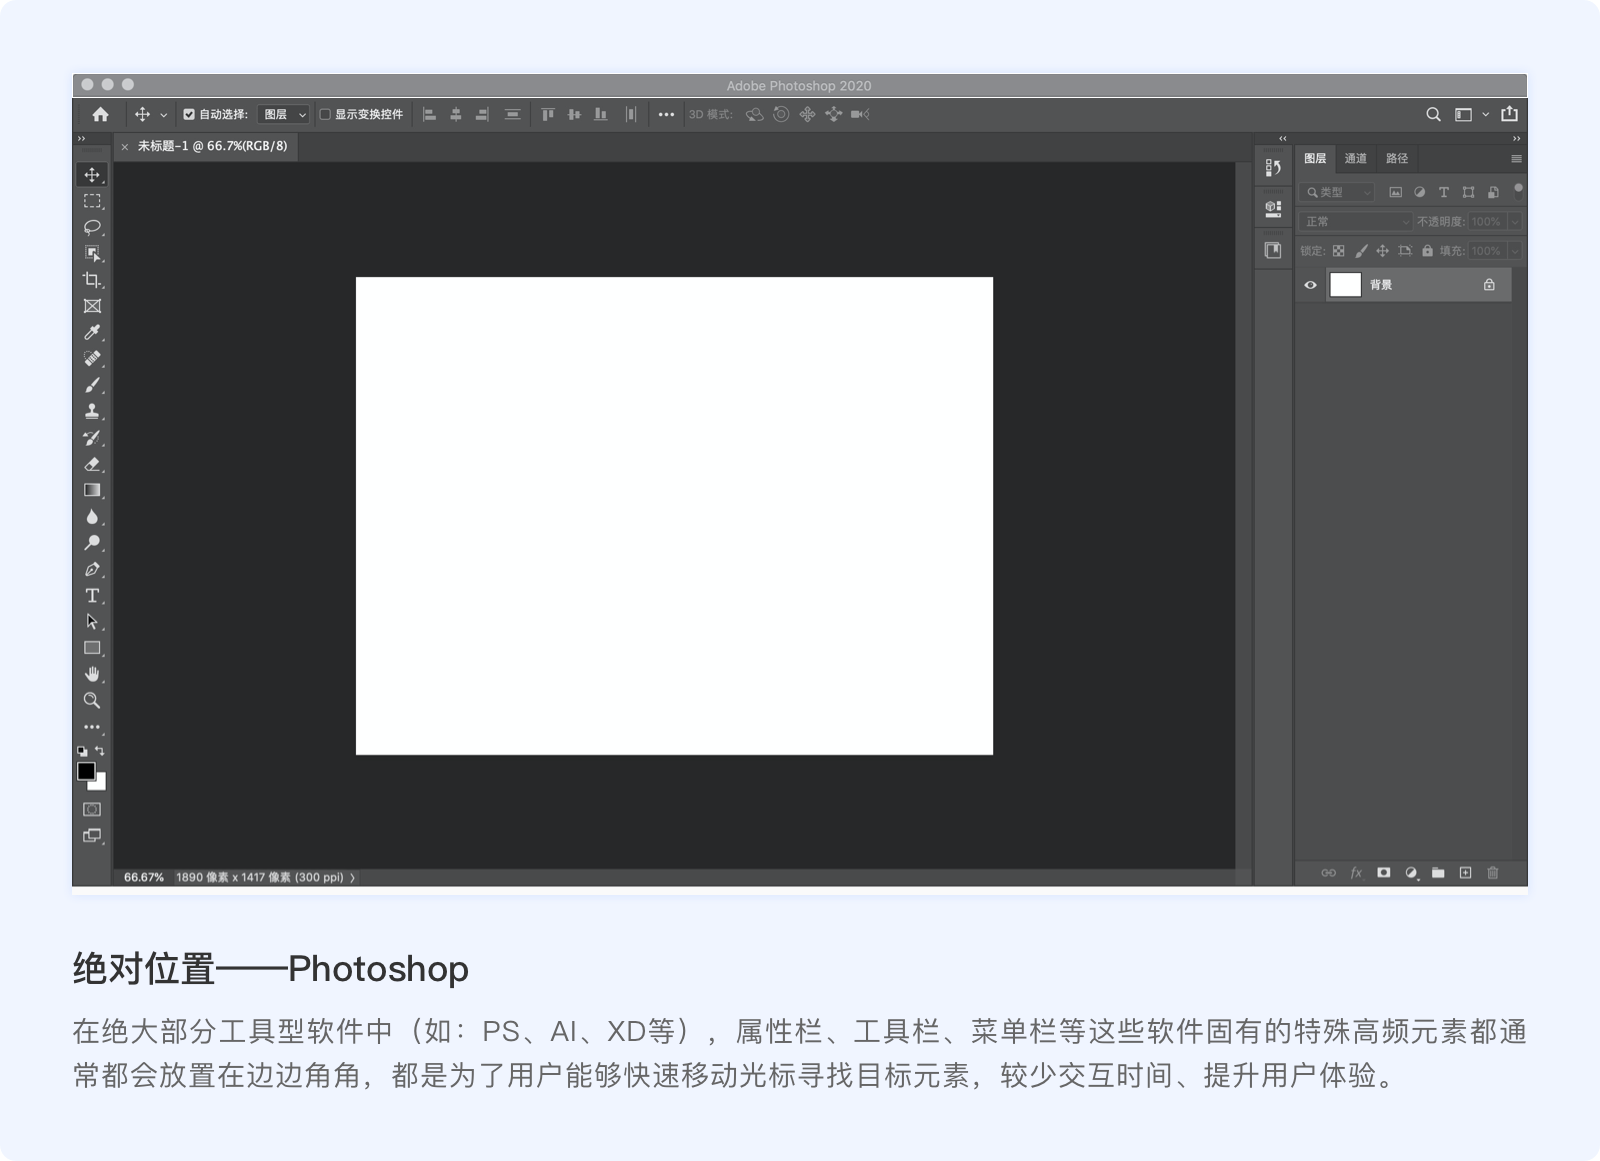Select the History Brush tool
1600x1161 pixels.
[92, 438]
